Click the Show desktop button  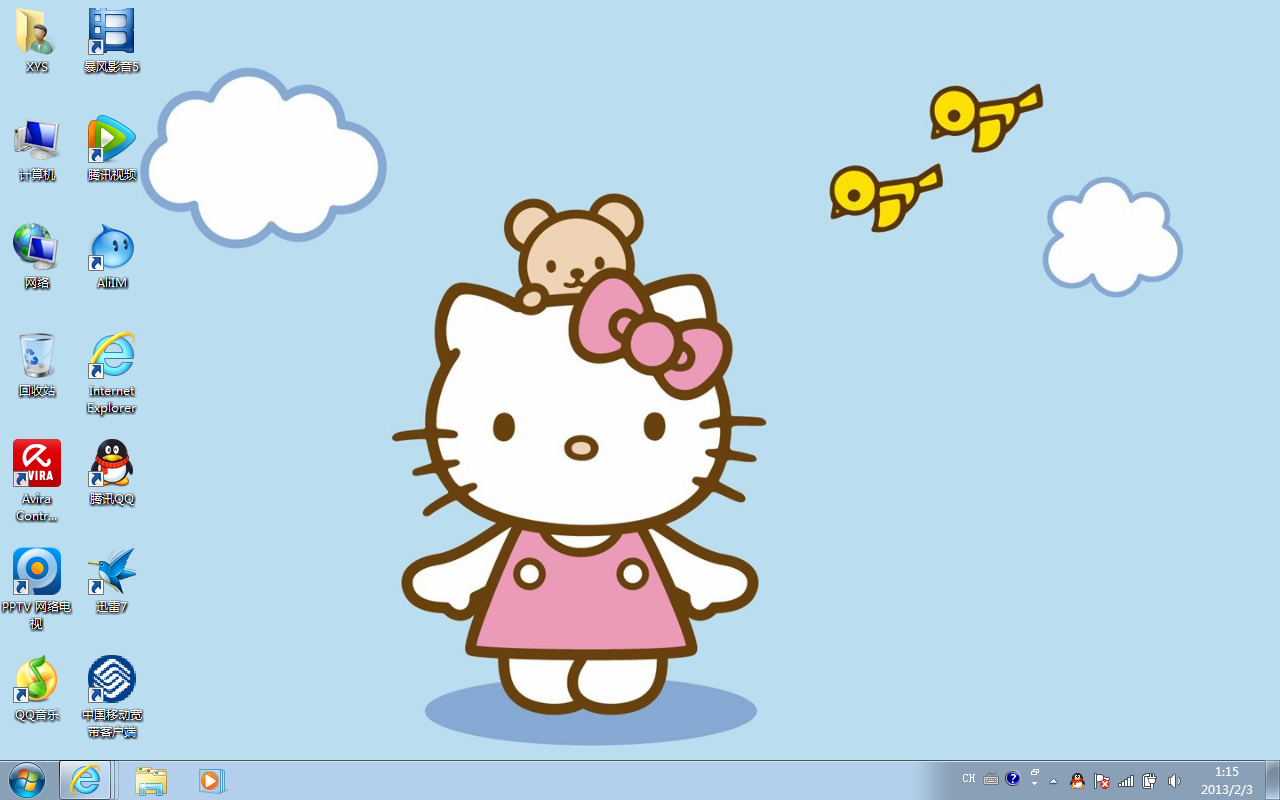click(x=1272, y=780)
